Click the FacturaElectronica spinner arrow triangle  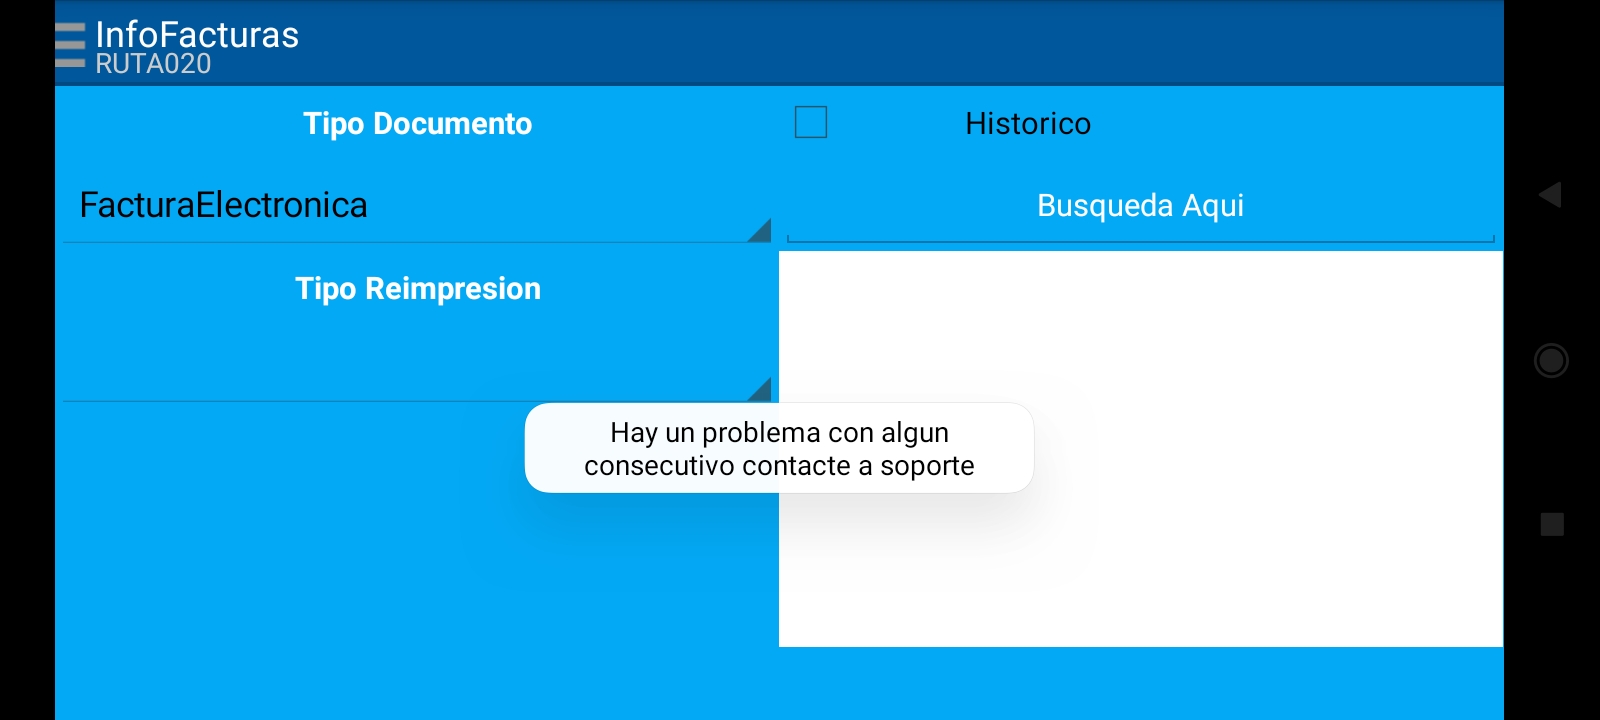tap(760, 231)
